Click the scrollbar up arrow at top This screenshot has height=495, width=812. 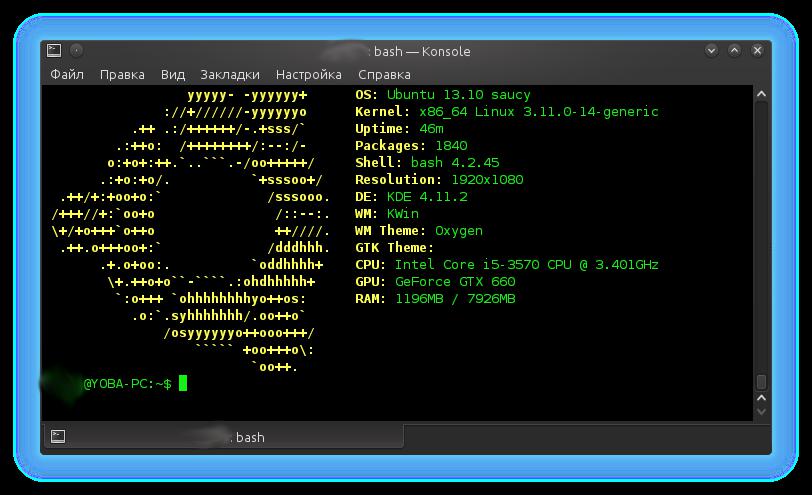coord(761,94)
